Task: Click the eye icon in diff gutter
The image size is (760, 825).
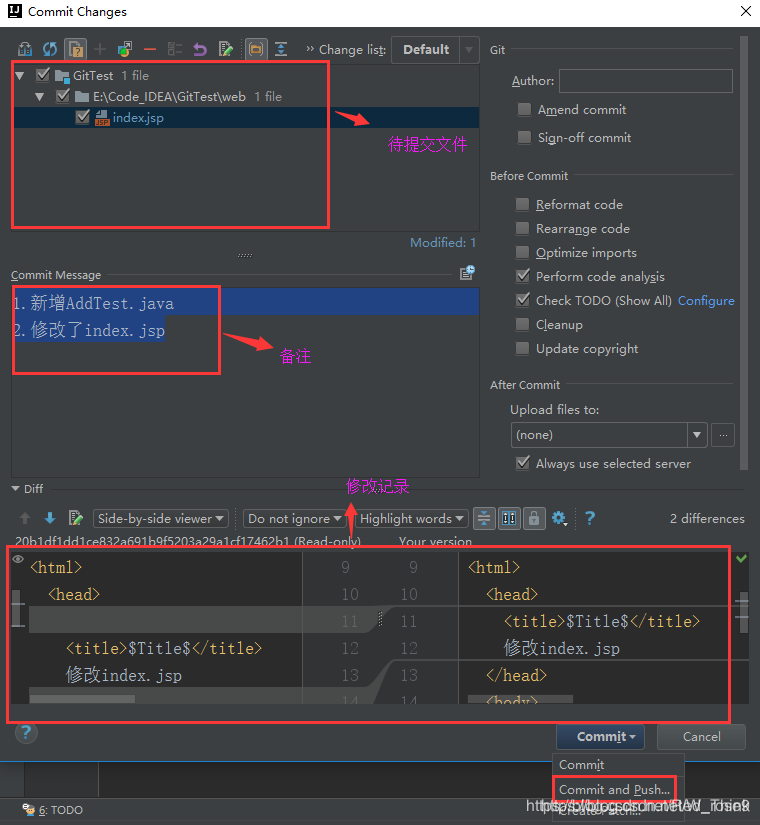Action: (x=18, y=559)
